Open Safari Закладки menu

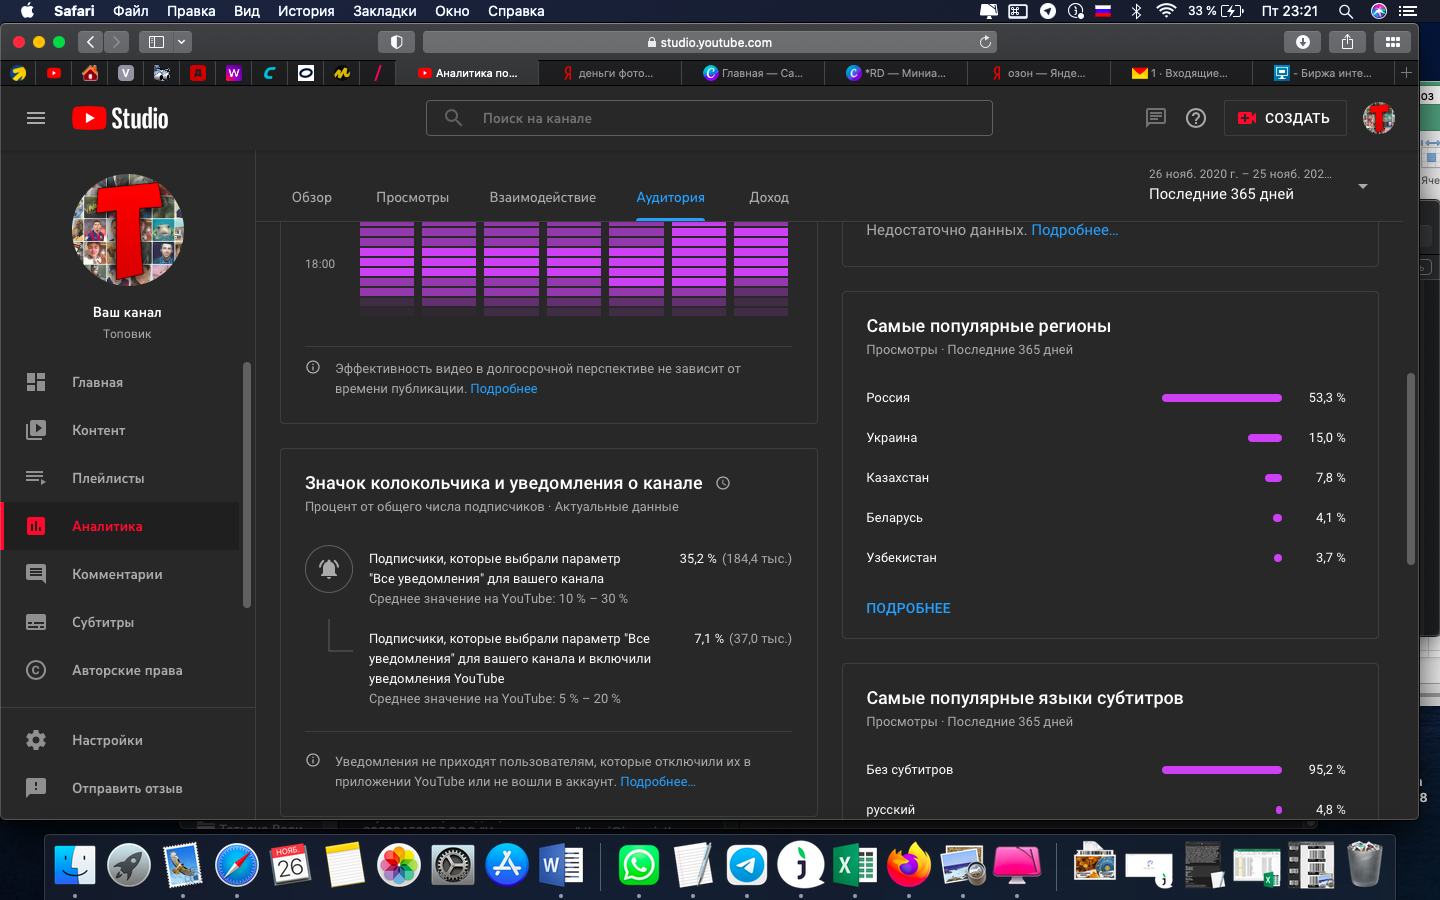(385, 11)
